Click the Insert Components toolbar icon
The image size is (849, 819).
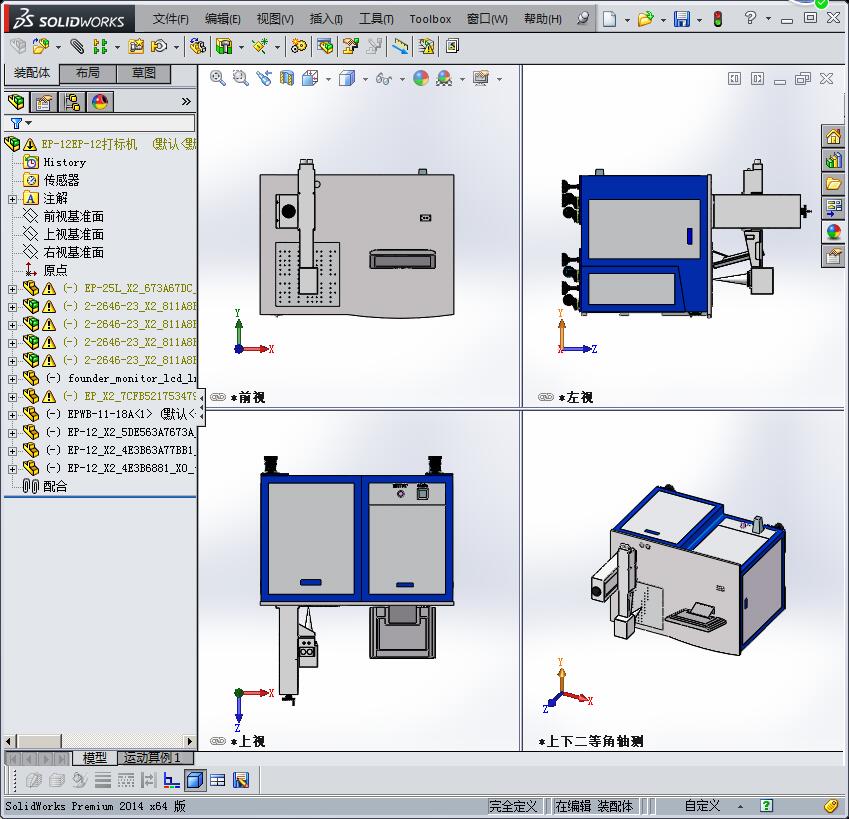40,47
